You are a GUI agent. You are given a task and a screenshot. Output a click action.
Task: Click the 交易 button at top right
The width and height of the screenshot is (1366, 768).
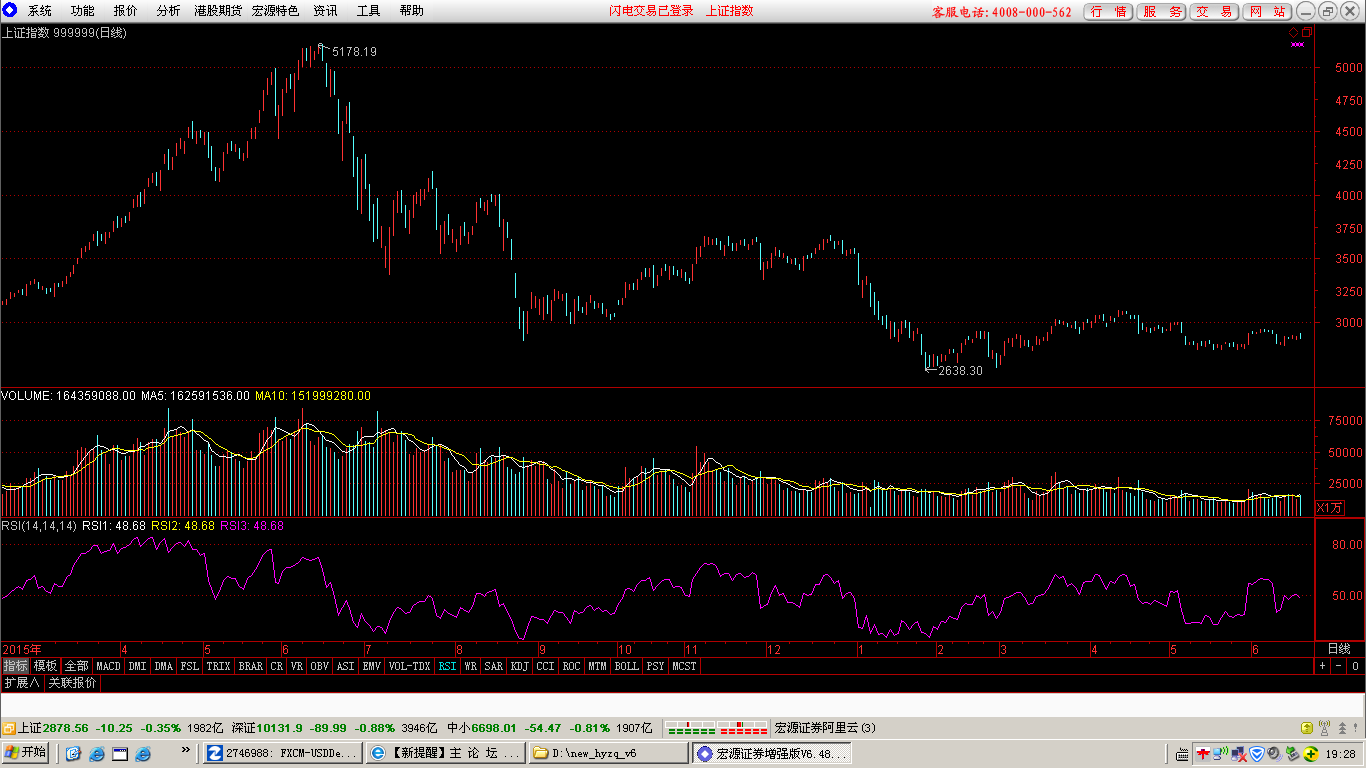(1214, 12)
